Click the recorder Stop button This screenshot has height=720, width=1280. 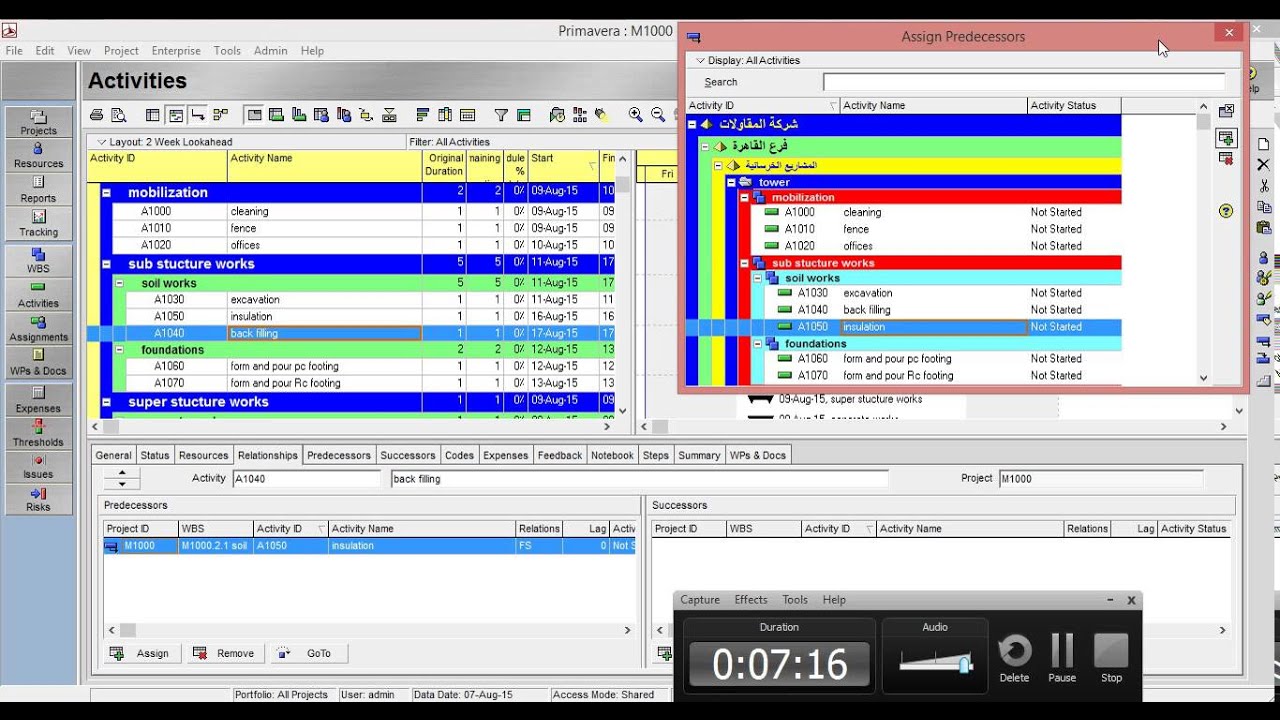pos(1111,657)
